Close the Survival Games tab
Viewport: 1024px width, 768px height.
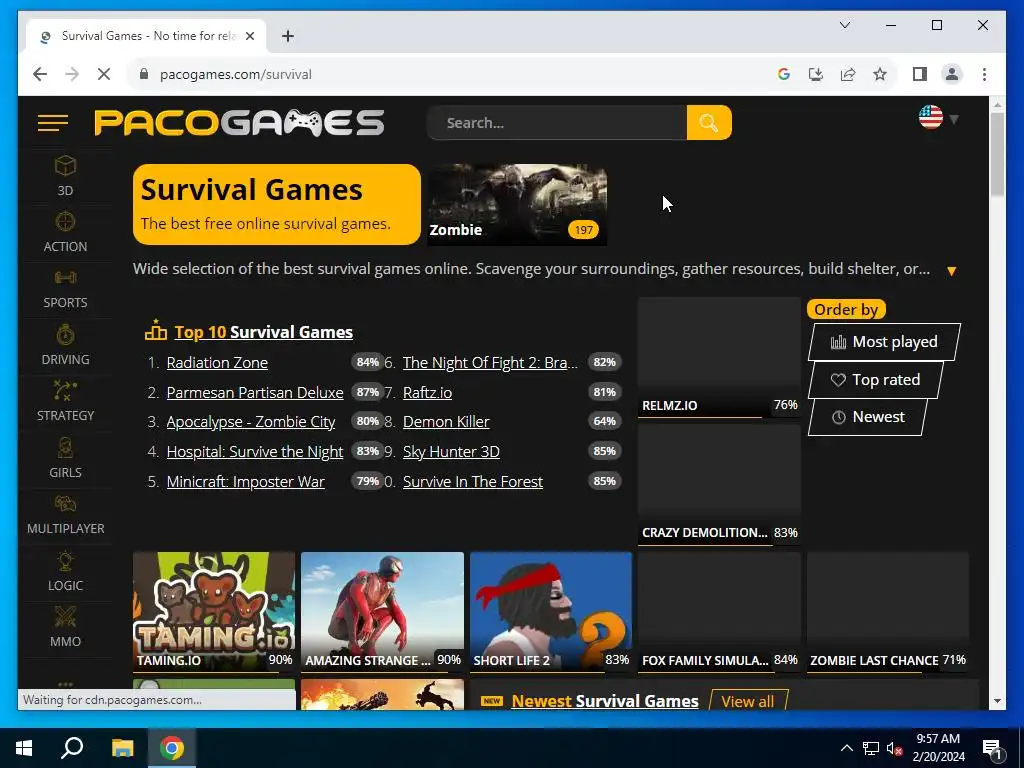(249, 36)
